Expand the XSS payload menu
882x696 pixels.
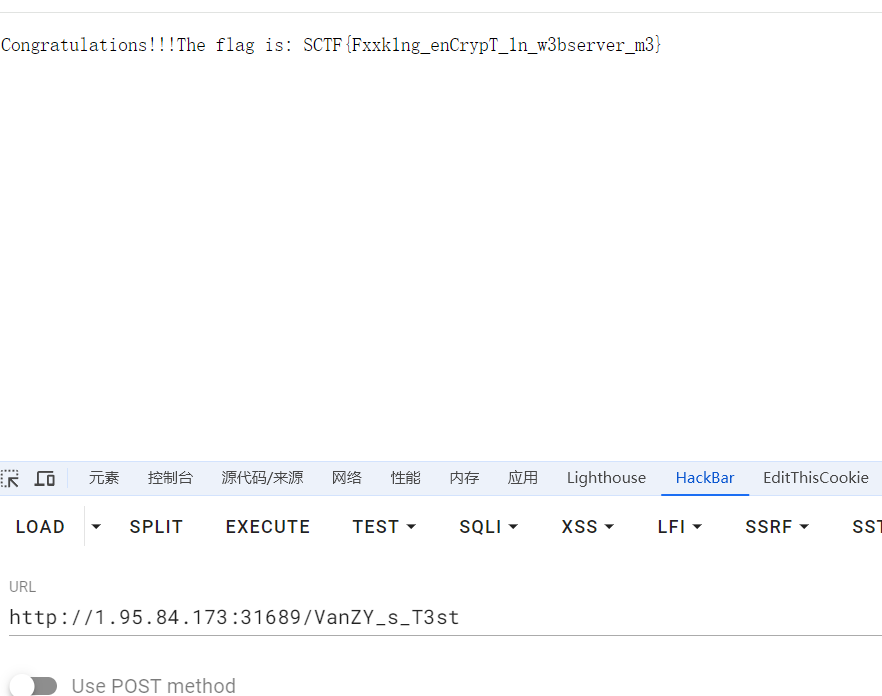coord(587,526)
